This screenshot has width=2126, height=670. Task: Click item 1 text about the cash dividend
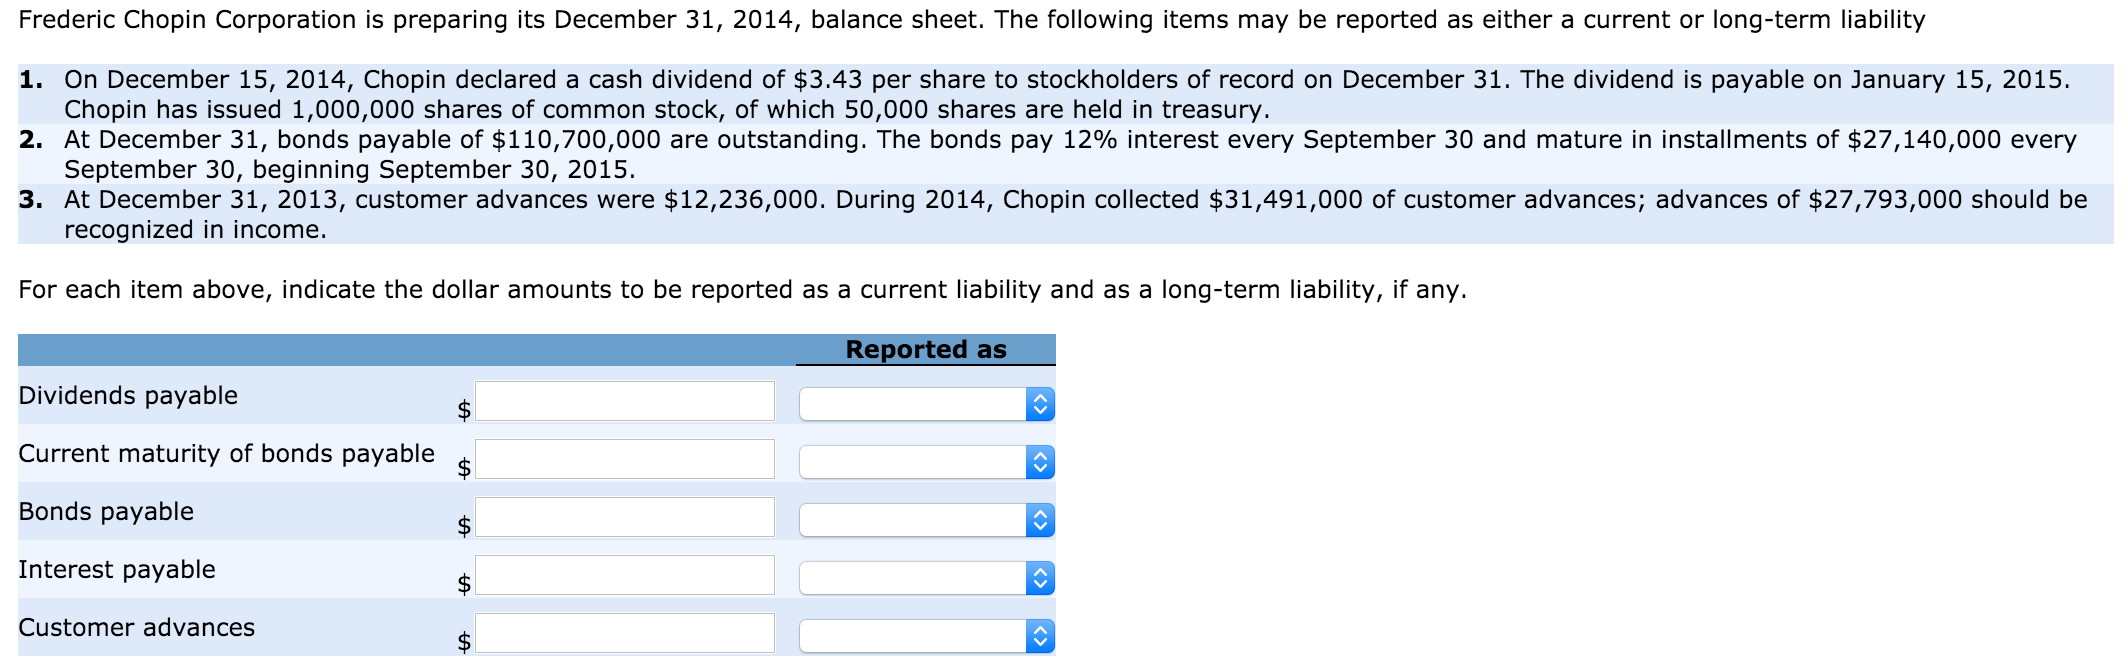[1067, 94]
